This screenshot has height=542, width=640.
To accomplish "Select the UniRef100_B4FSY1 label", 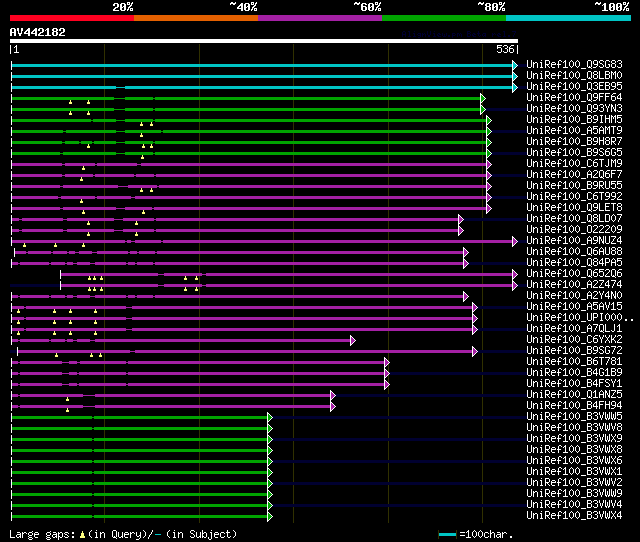I will [x=574, y=384].
